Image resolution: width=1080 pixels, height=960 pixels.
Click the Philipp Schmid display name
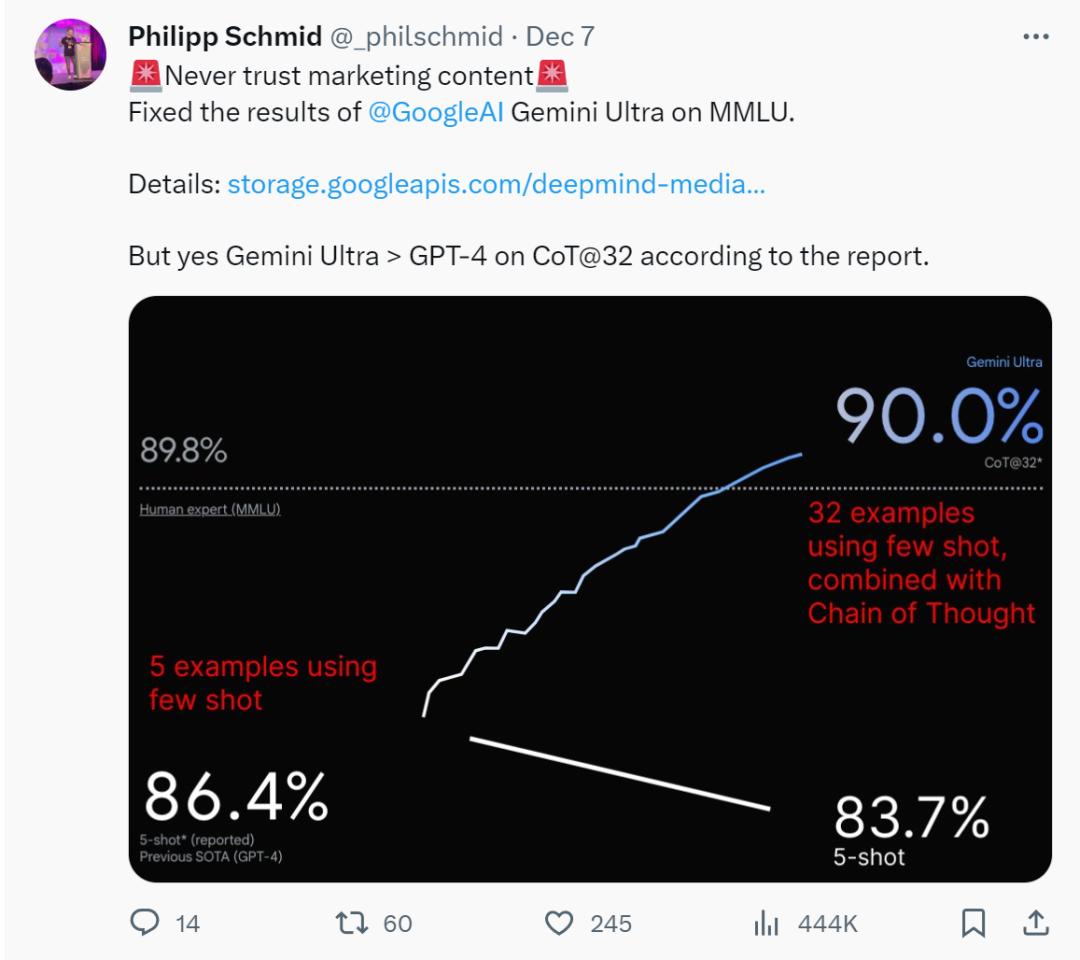tap(225, 37)
